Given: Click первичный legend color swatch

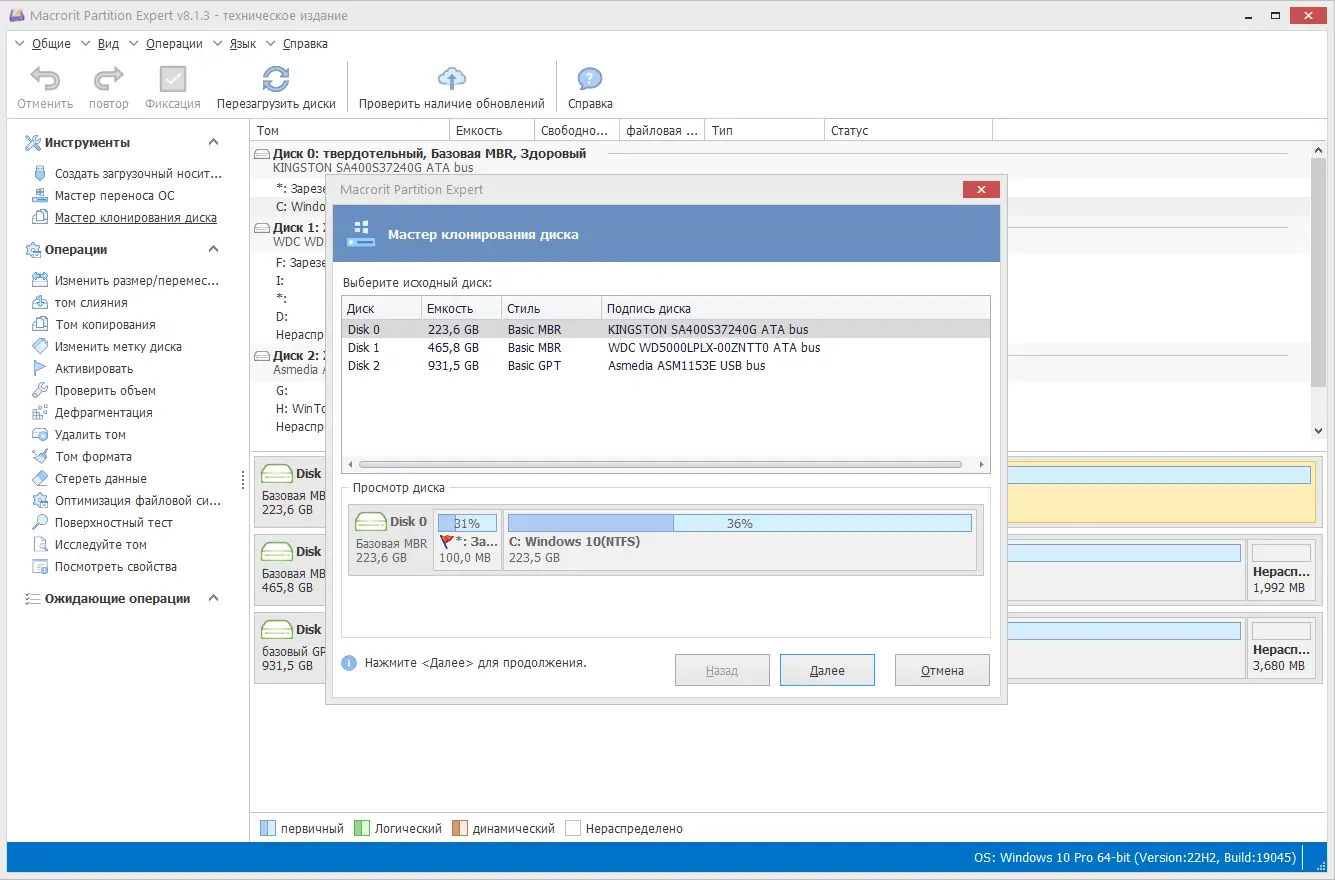Looking at the screenshot, I should point(268,829).
